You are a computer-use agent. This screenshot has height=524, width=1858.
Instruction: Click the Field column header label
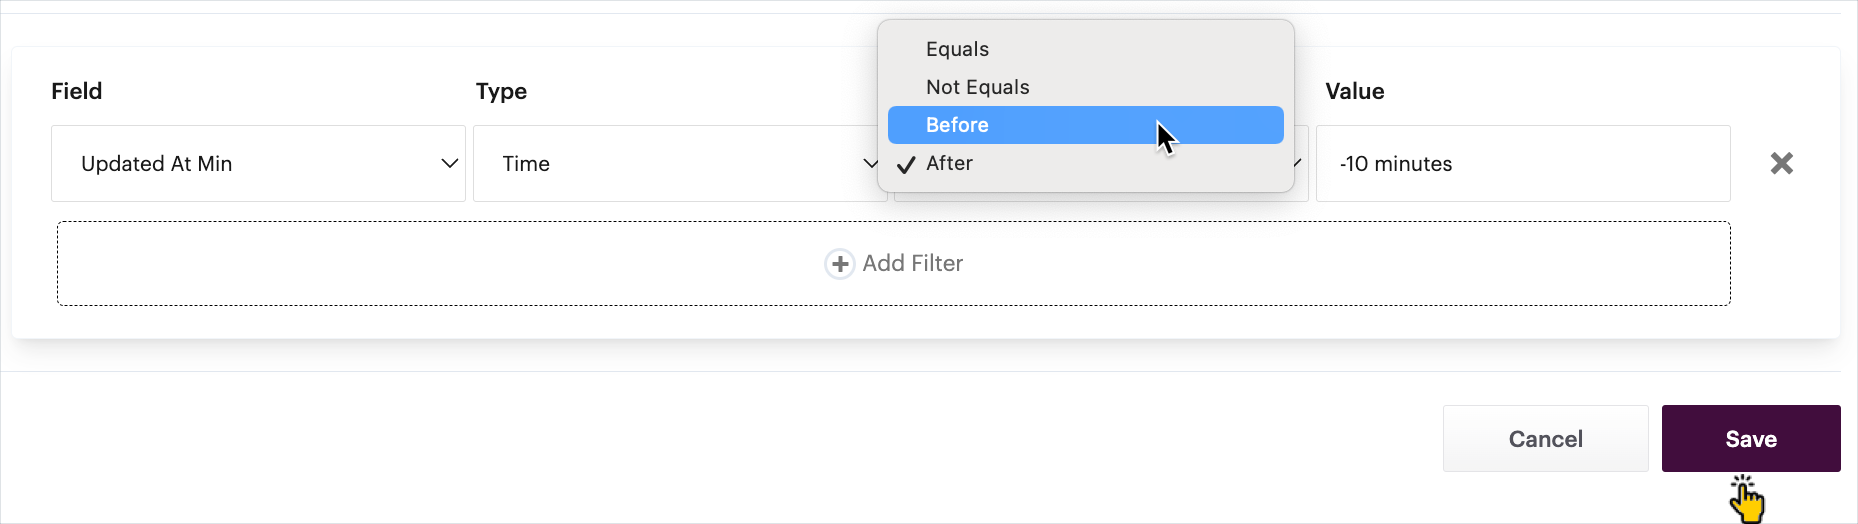(x=77, y=91)
